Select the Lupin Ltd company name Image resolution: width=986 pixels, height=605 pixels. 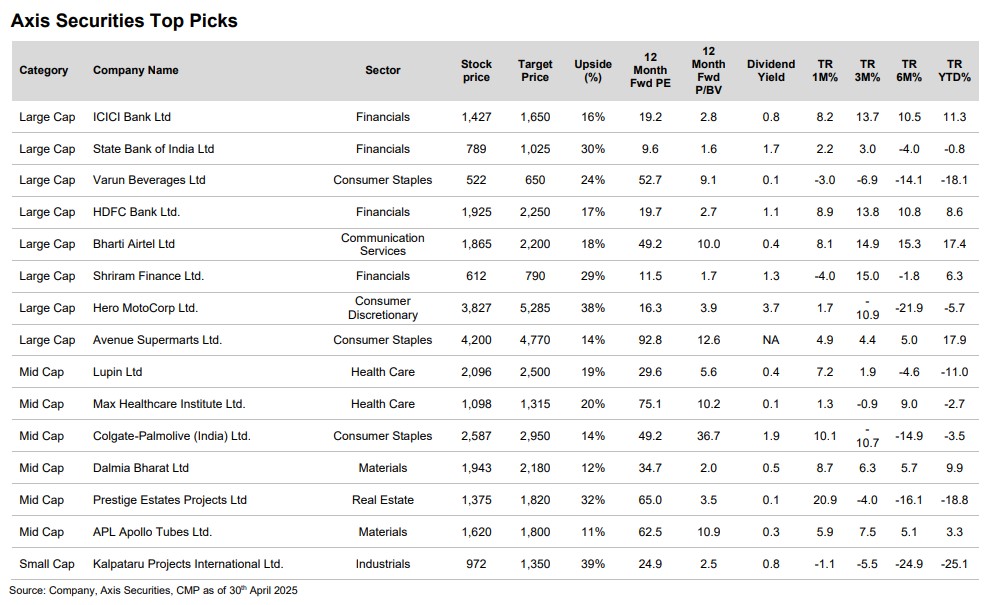tap(117, 372)
